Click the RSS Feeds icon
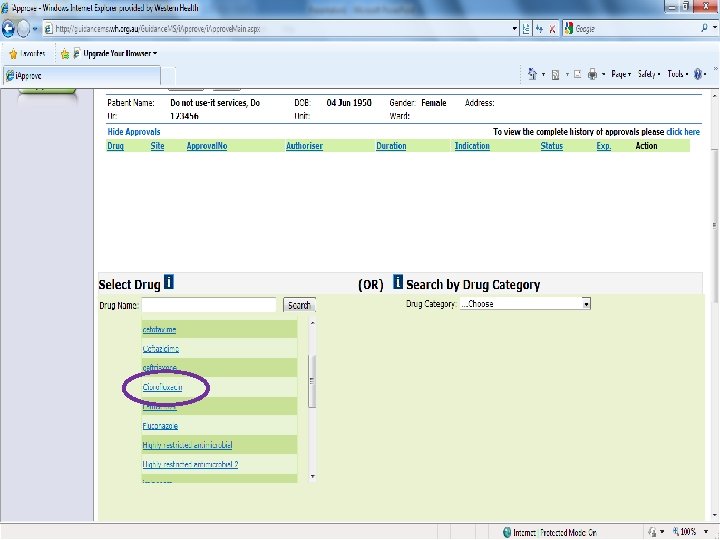This screenshot has height=540, width=720. coord(555,74)
